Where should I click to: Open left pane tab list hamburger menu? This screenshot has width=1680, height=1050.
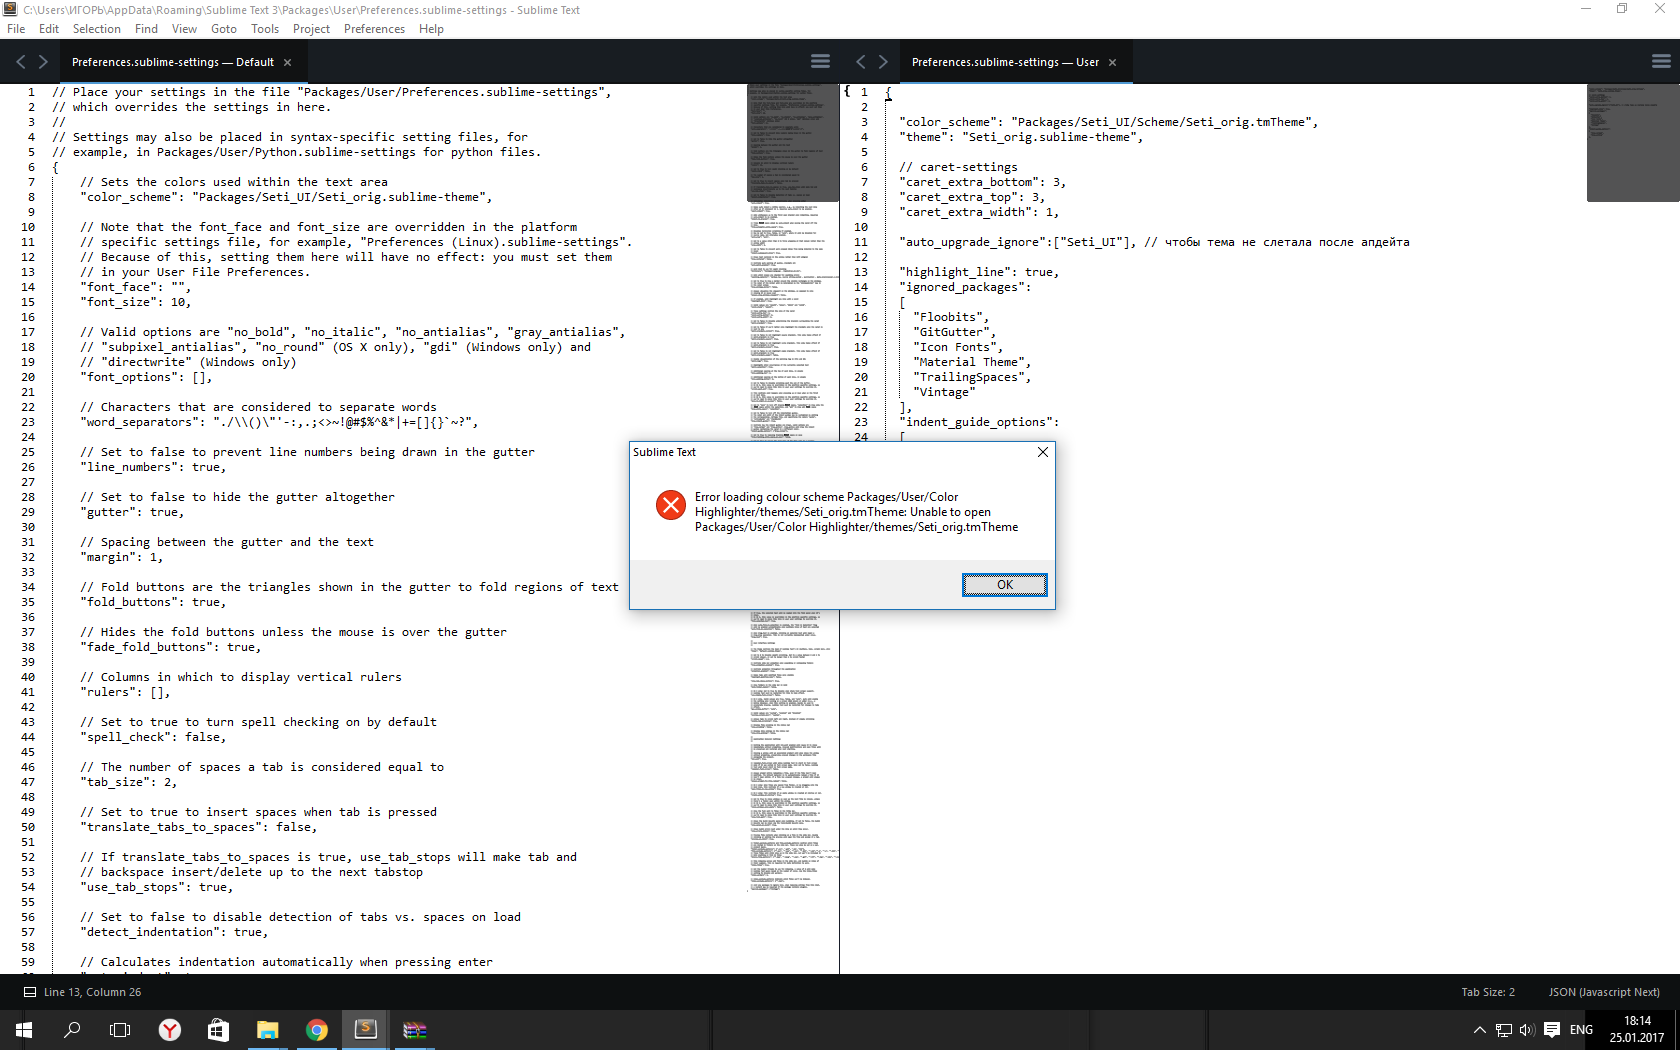tap(820, 62)
